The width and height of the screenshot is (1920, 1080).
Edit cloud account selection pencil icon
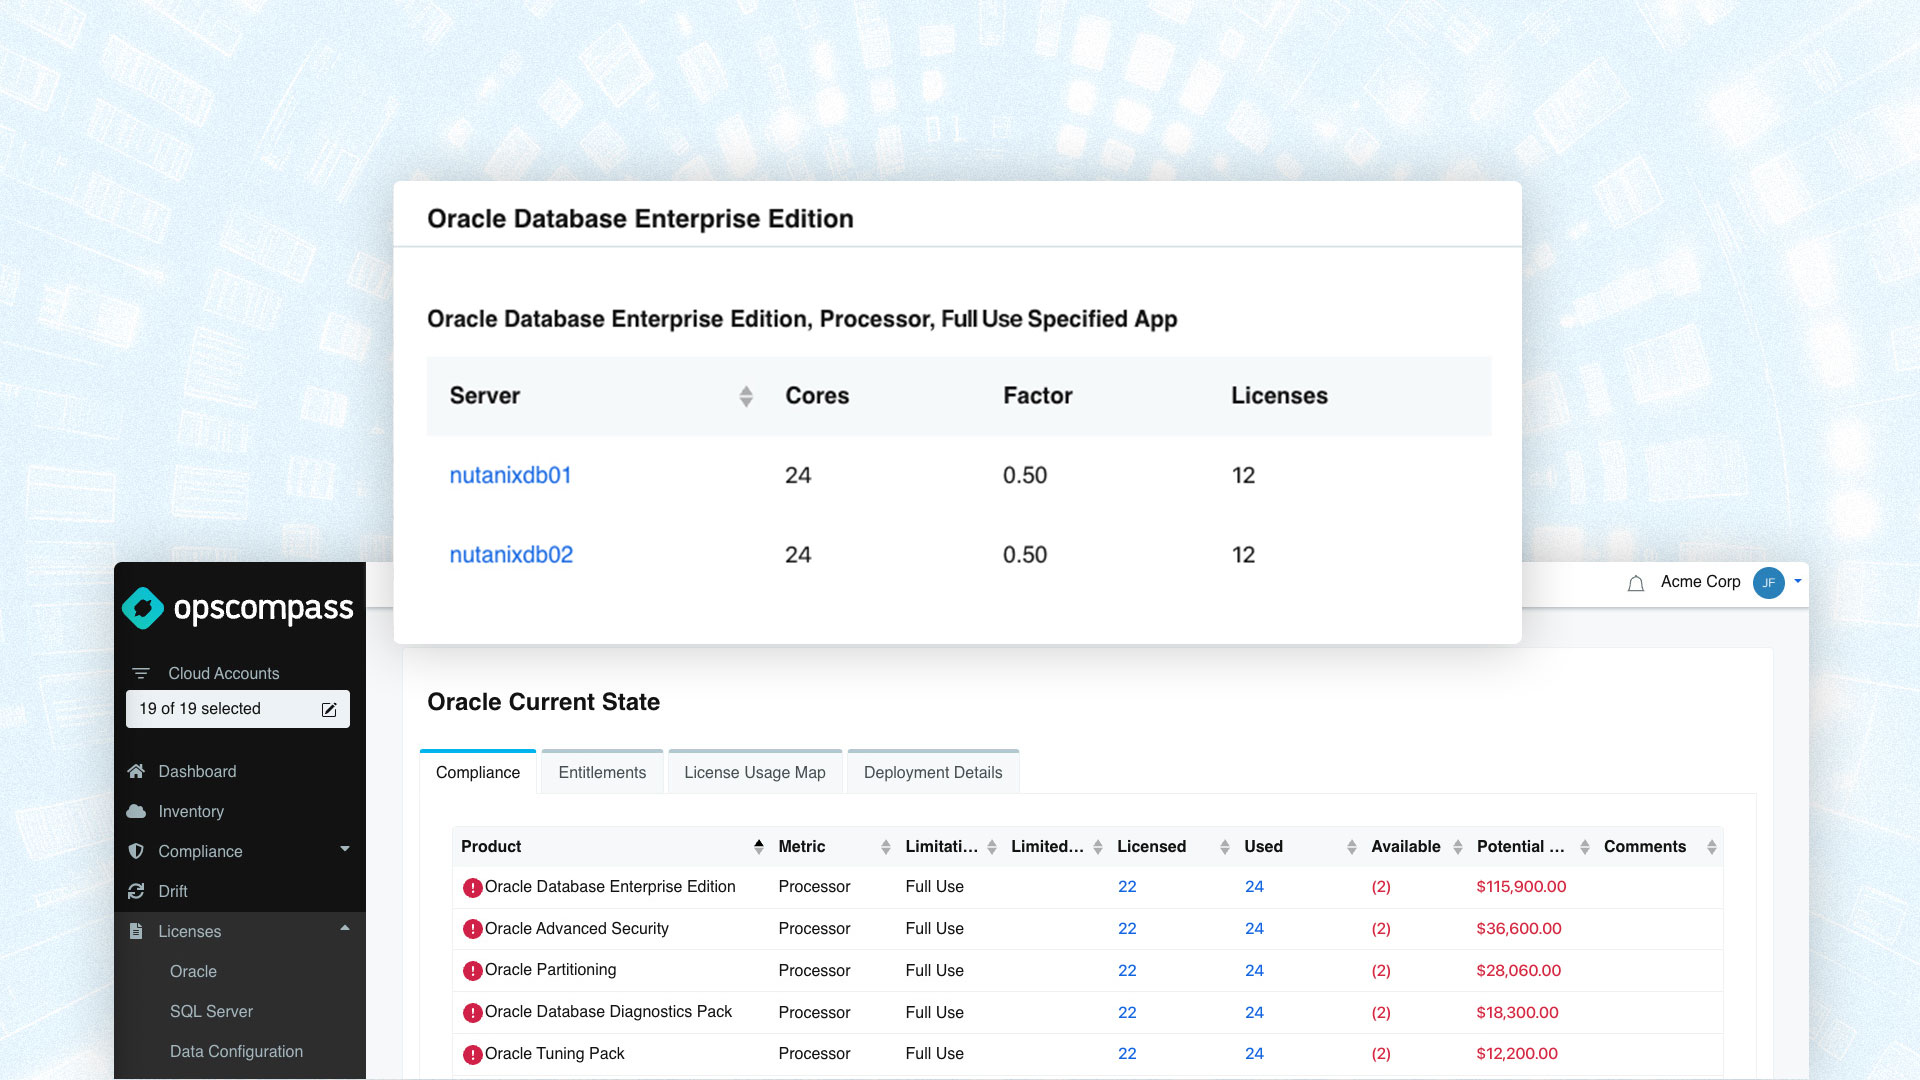click(x=329, y=709)
